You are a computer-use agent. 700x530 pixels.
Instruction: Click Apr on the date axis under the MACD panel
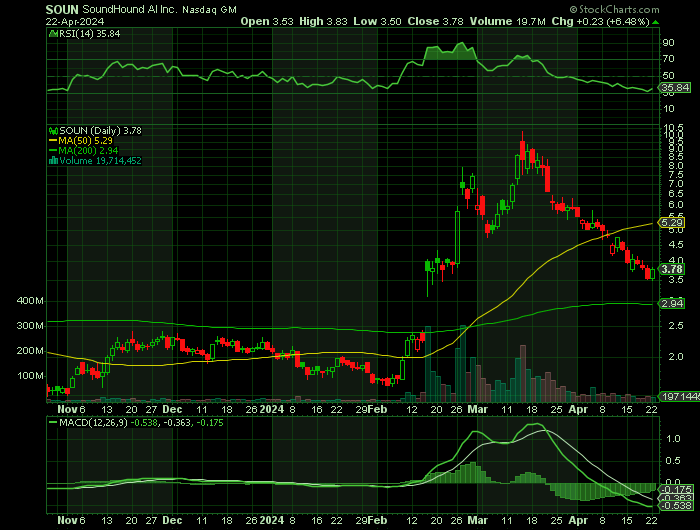pyautogui.click(x=578, y=521)
